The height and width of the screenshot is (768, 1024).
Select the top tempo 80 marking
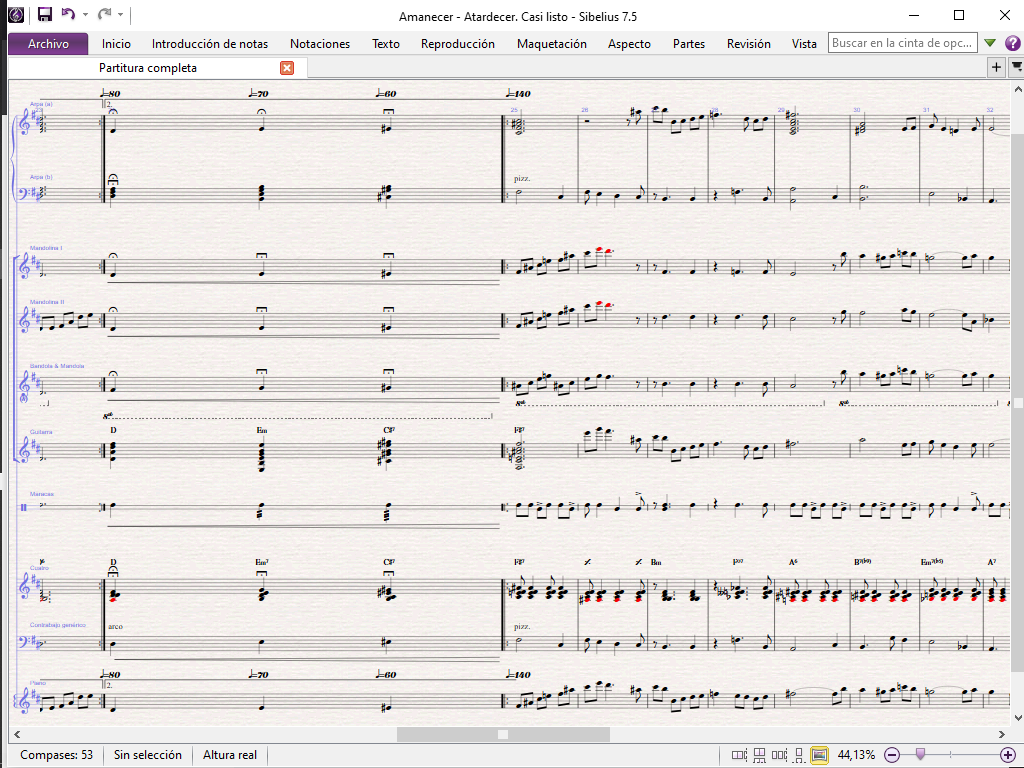point(110,93)
